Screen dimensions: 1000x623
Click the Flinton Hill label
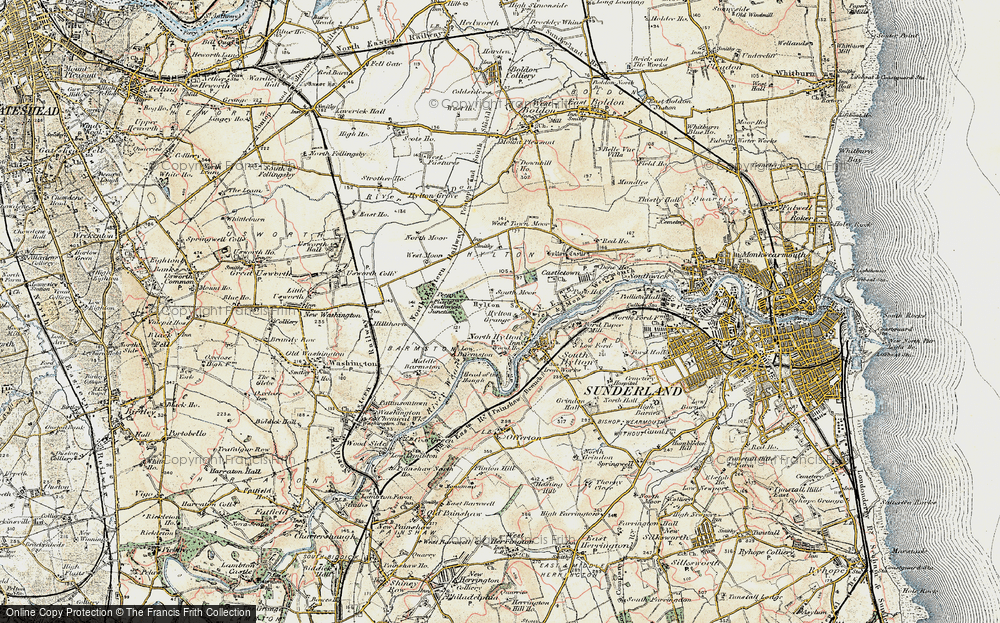(x=496, y=468)
